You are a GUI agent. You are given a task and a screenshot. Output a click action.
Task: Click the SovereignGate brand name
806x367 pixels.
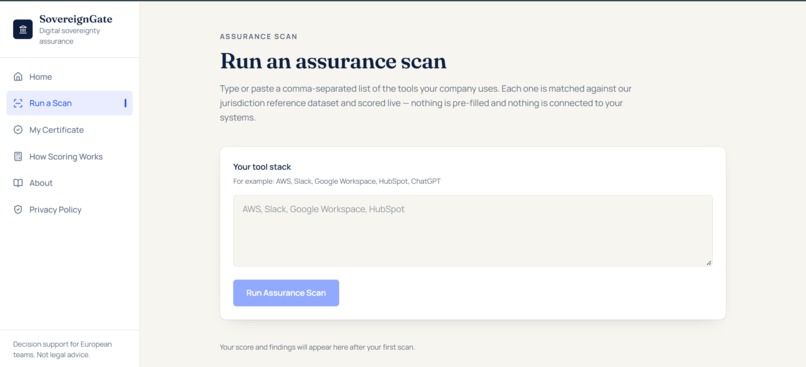click(76, 20)
